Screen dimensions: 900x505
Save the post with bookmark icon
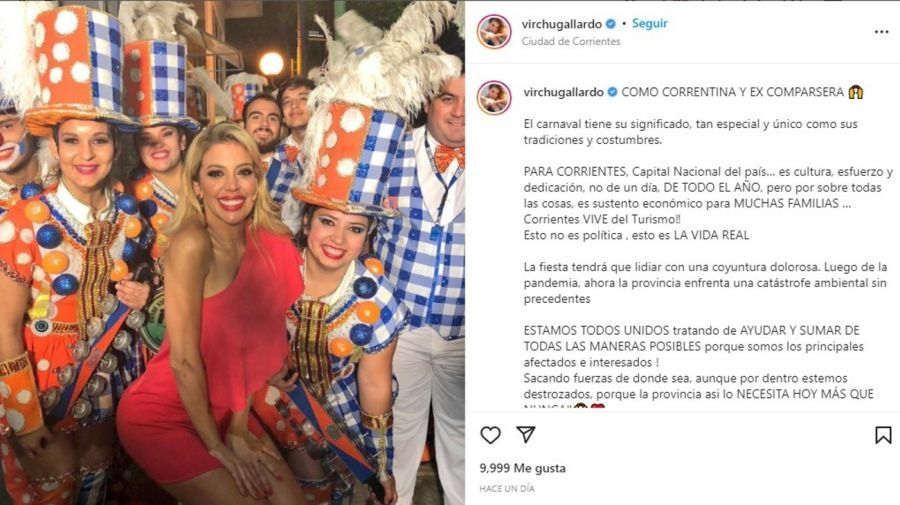[x=883, y=435]
